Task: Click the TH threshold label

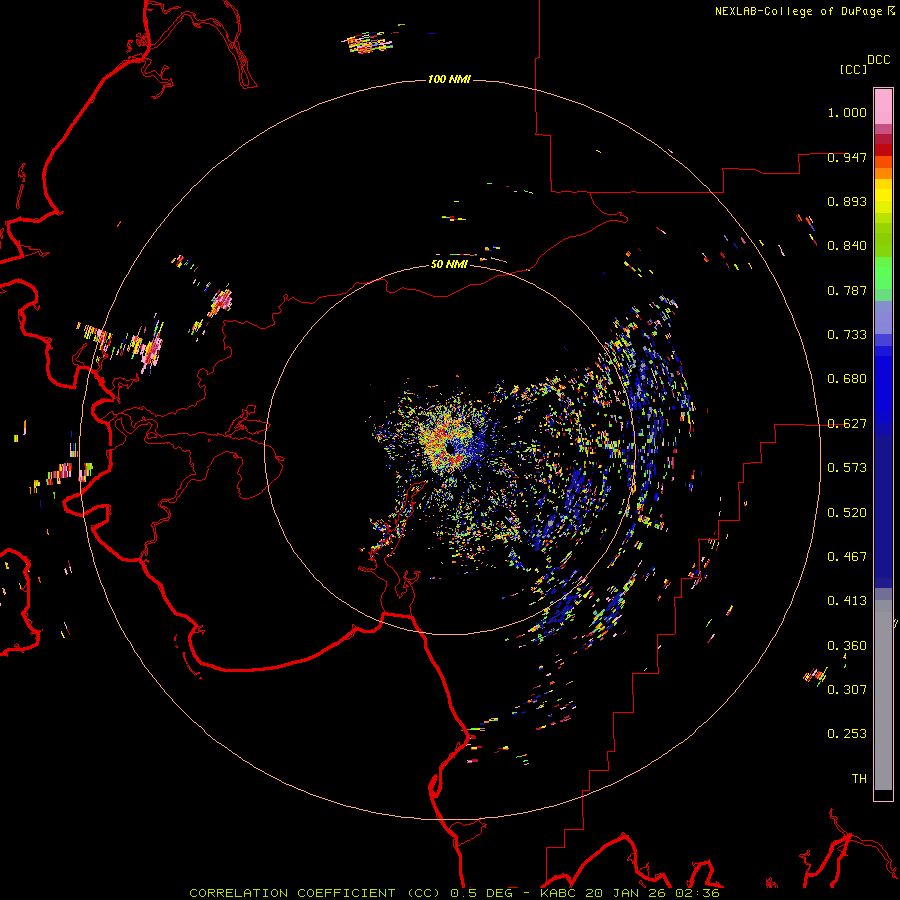Action: click(859, 778)
